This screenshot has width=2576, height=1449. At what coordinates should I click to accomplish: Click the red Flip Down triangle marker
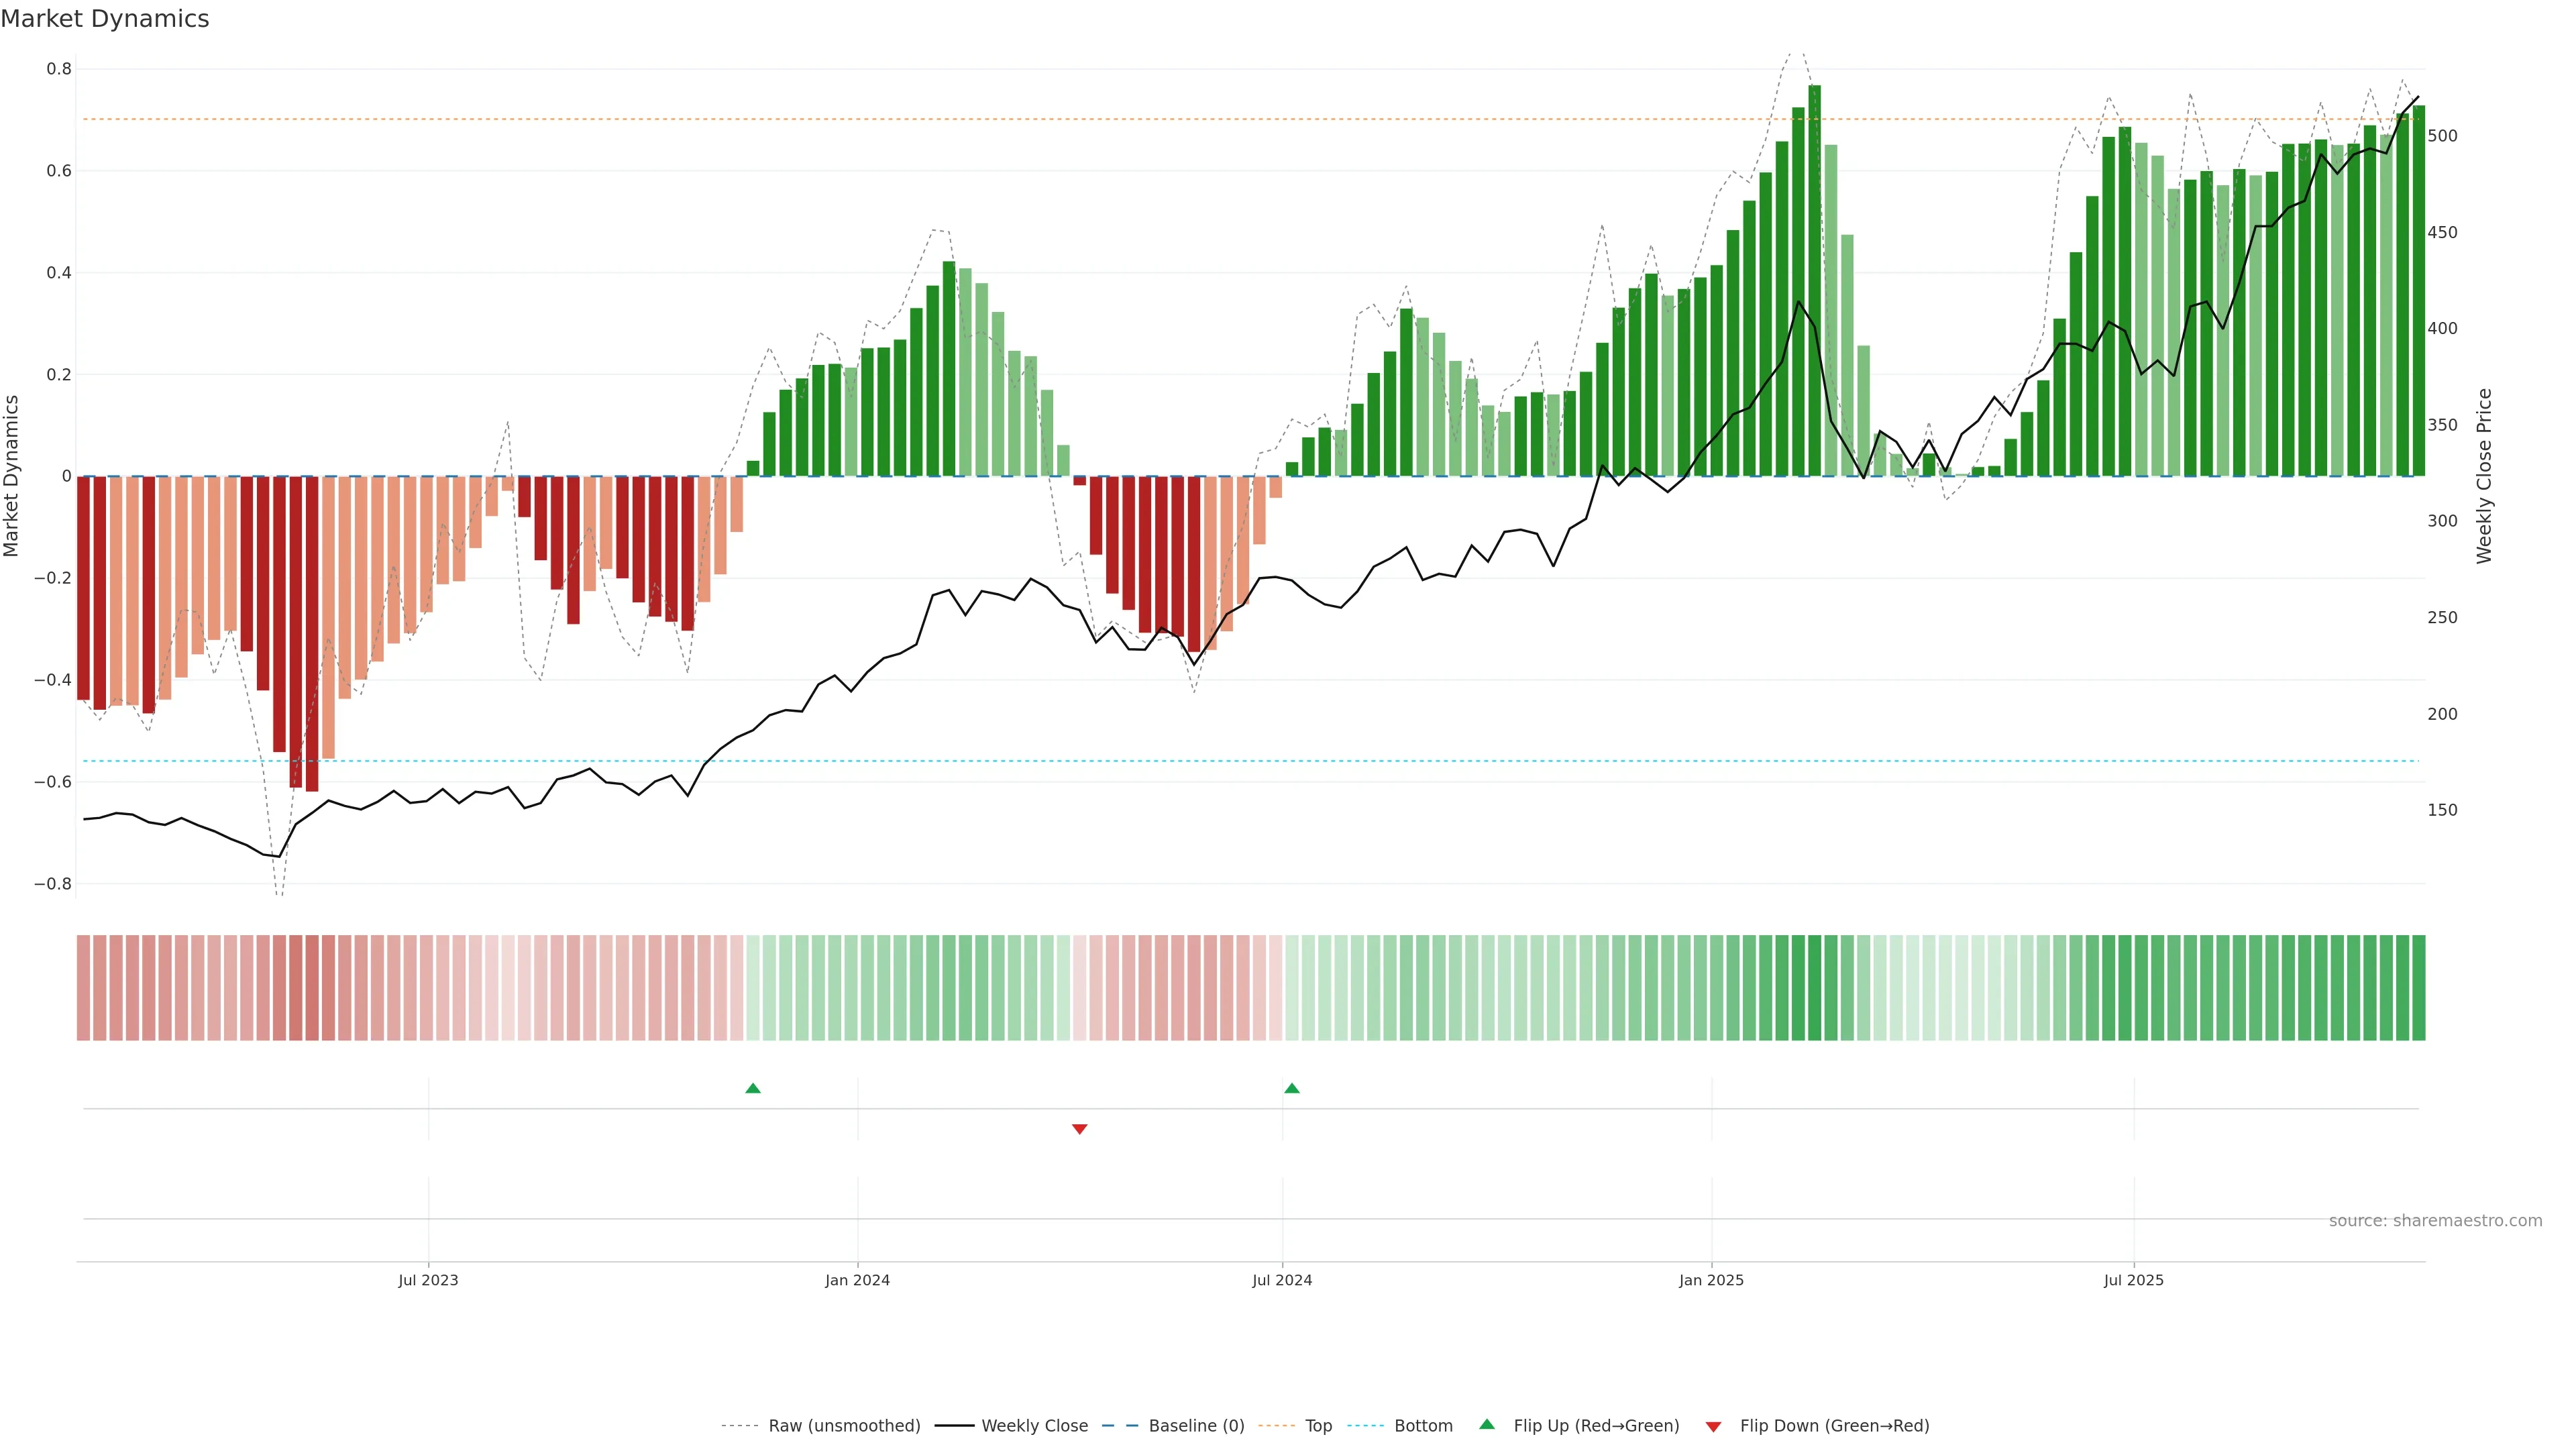(1079, 1129)
